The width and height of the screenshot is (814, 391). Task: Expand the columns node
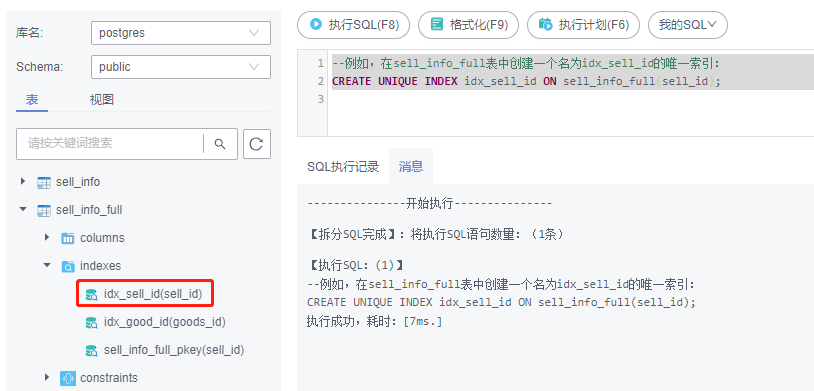pos(47,237)
